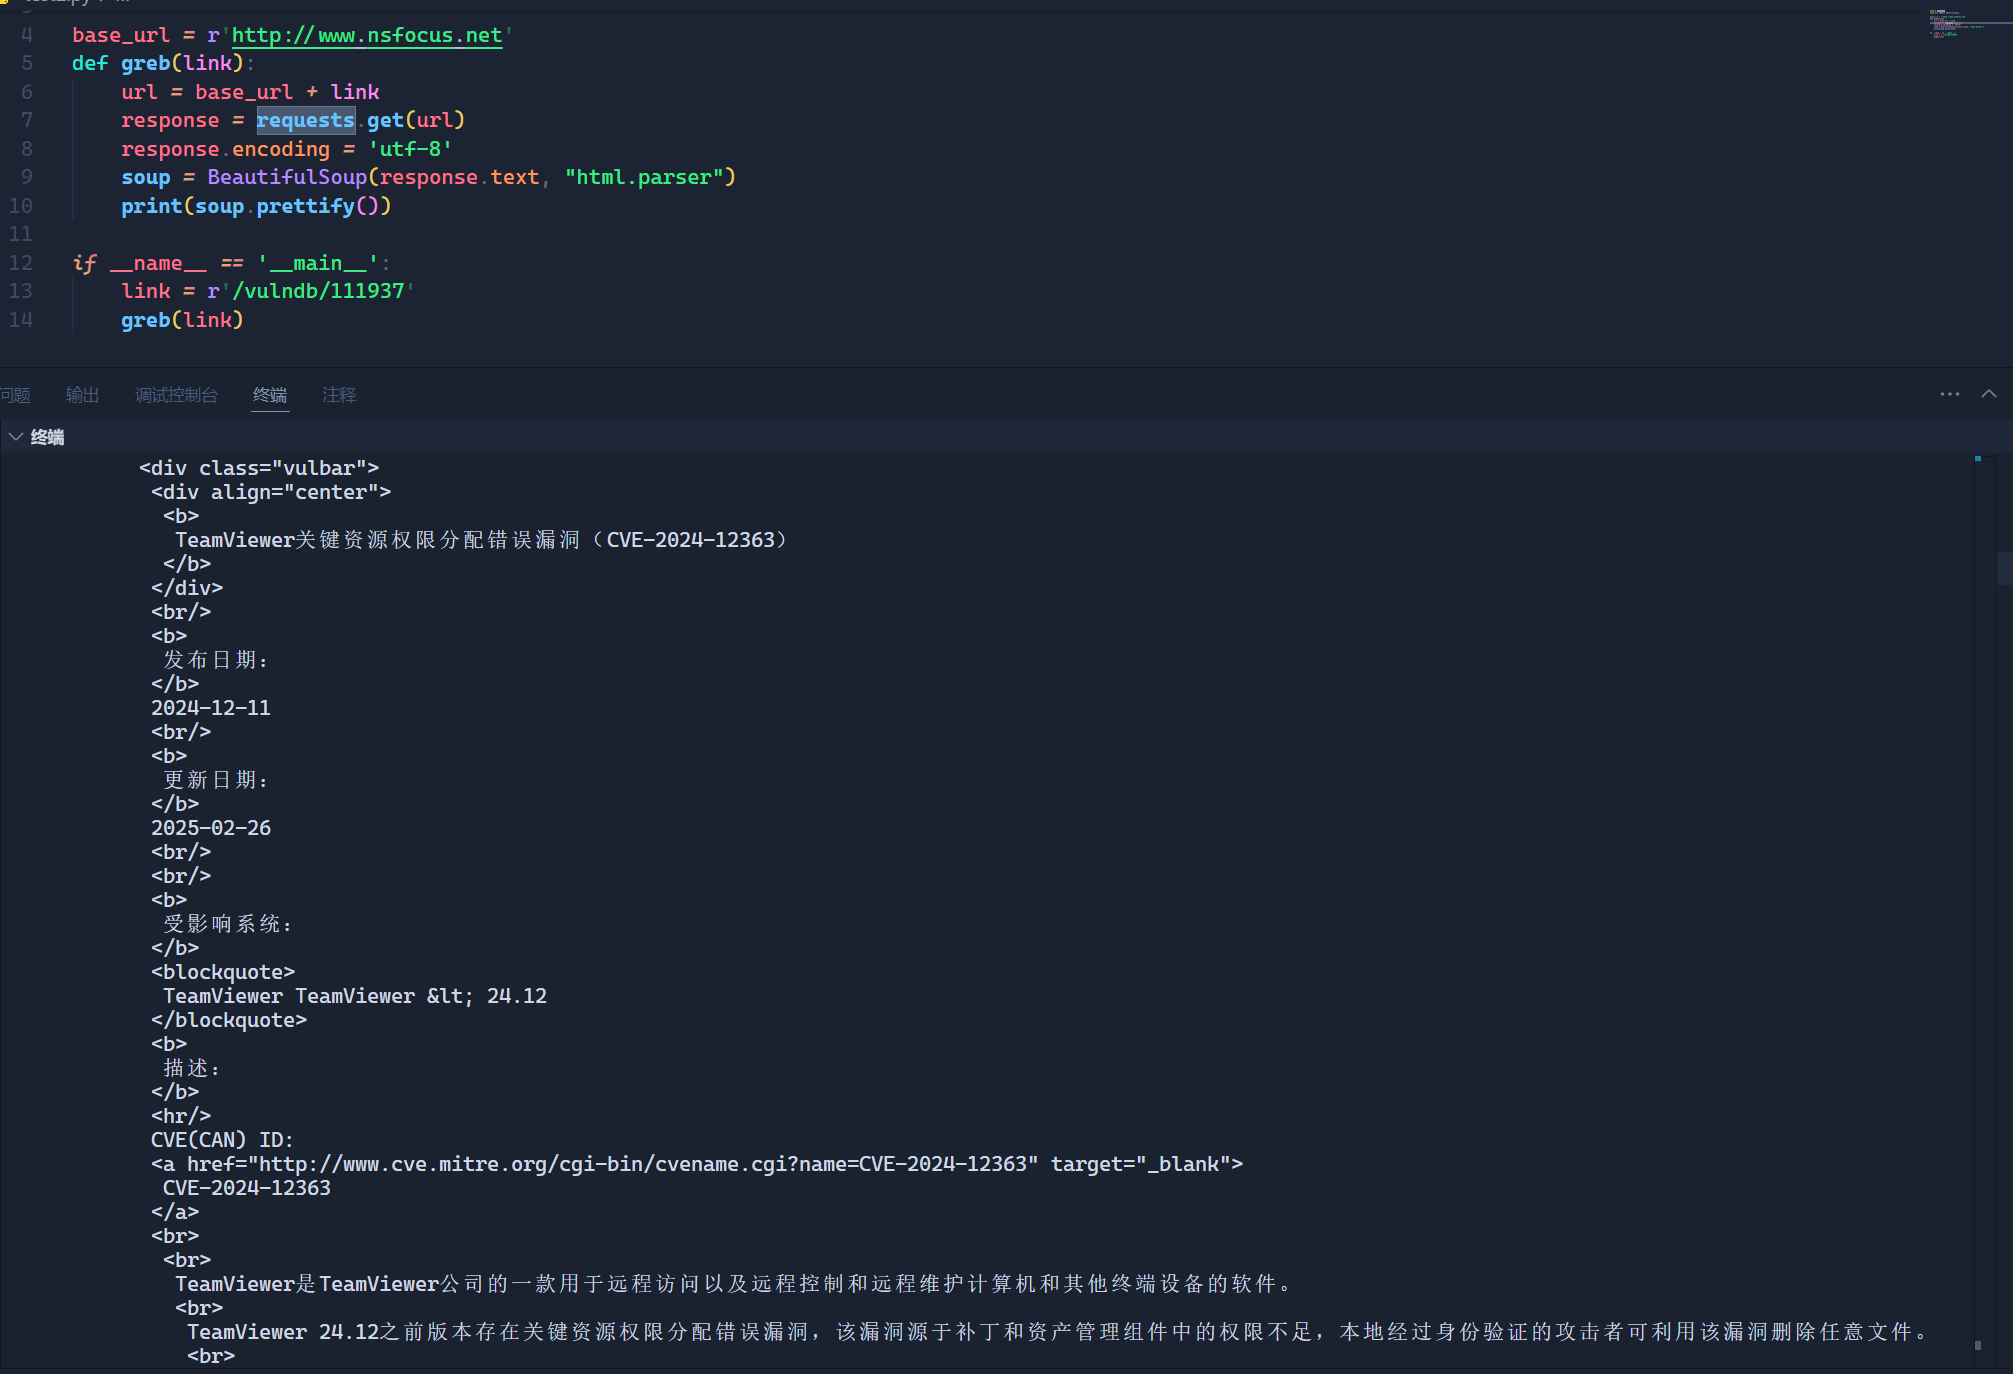Click the "html.parser" argument string
Screen dimensions: 2013x1374
[644, 177]
